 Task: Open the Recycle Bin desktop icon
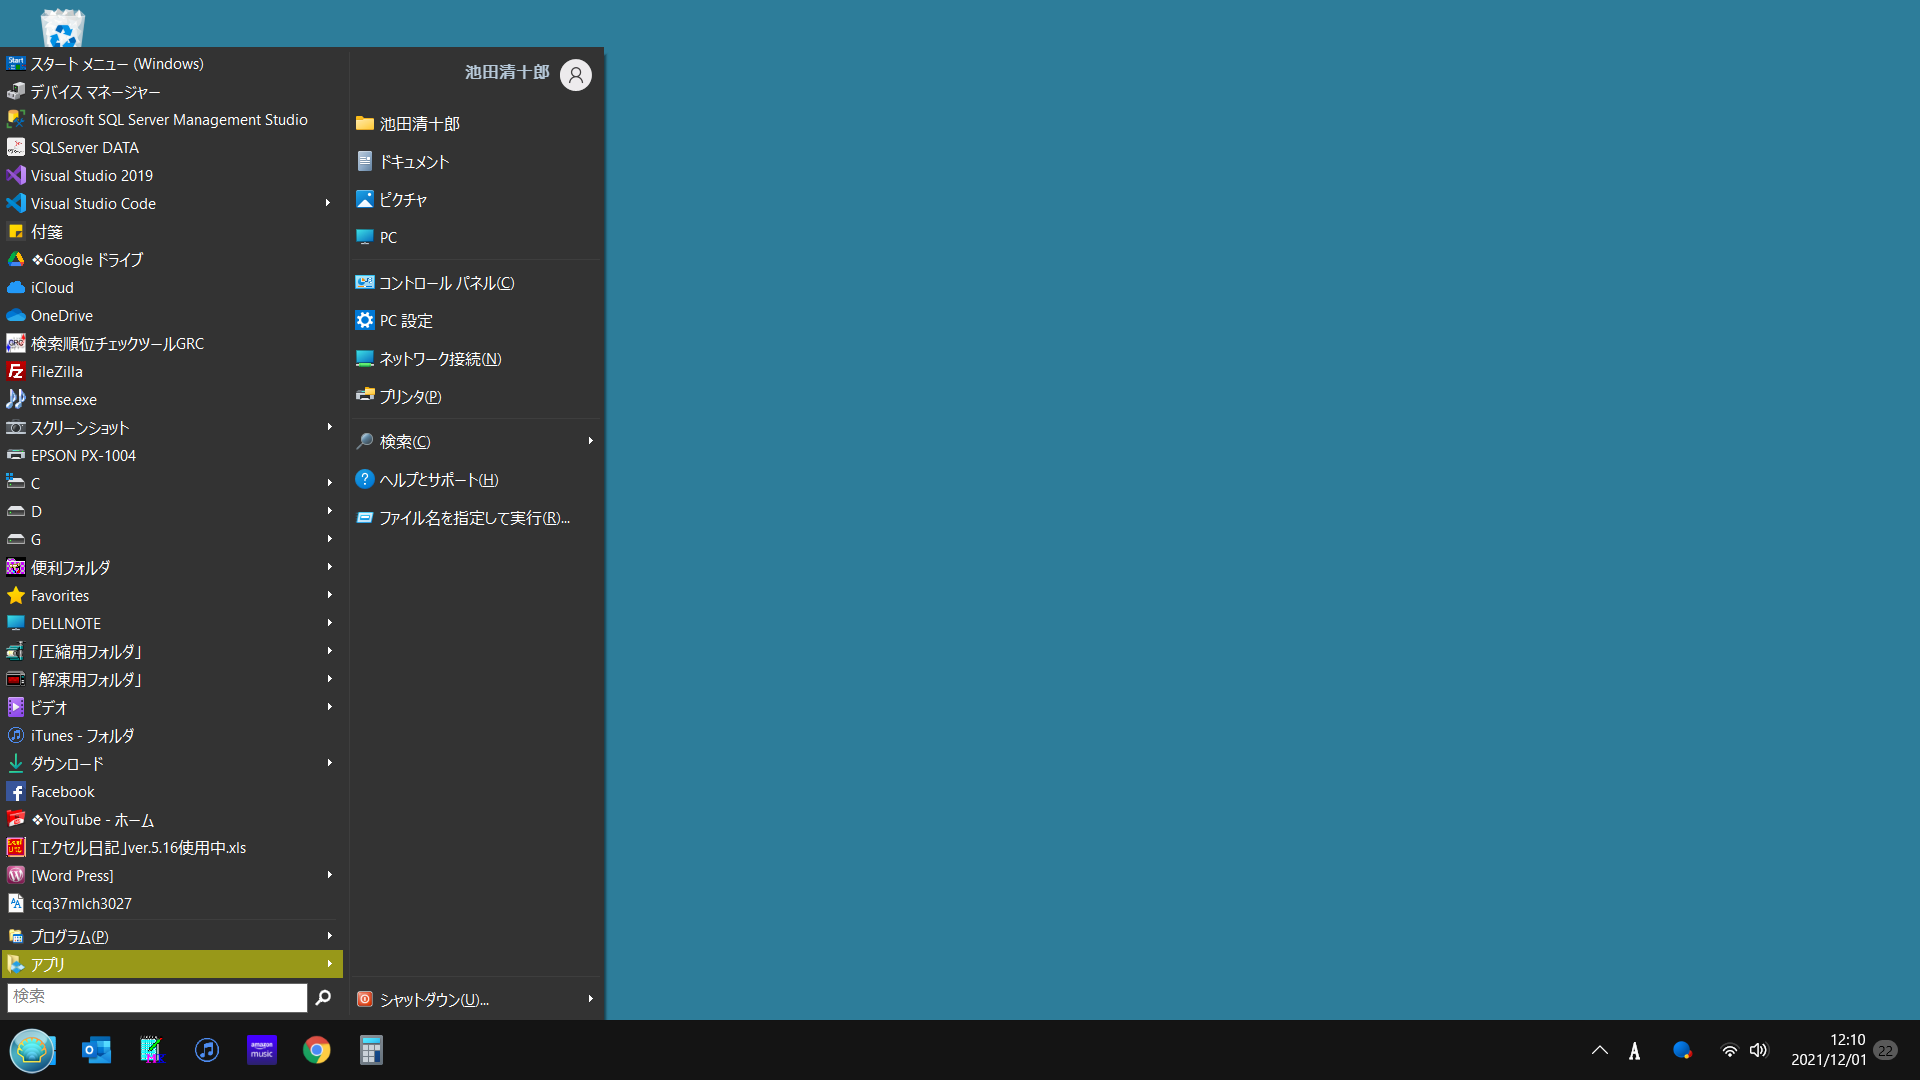[x=63, y=27]
